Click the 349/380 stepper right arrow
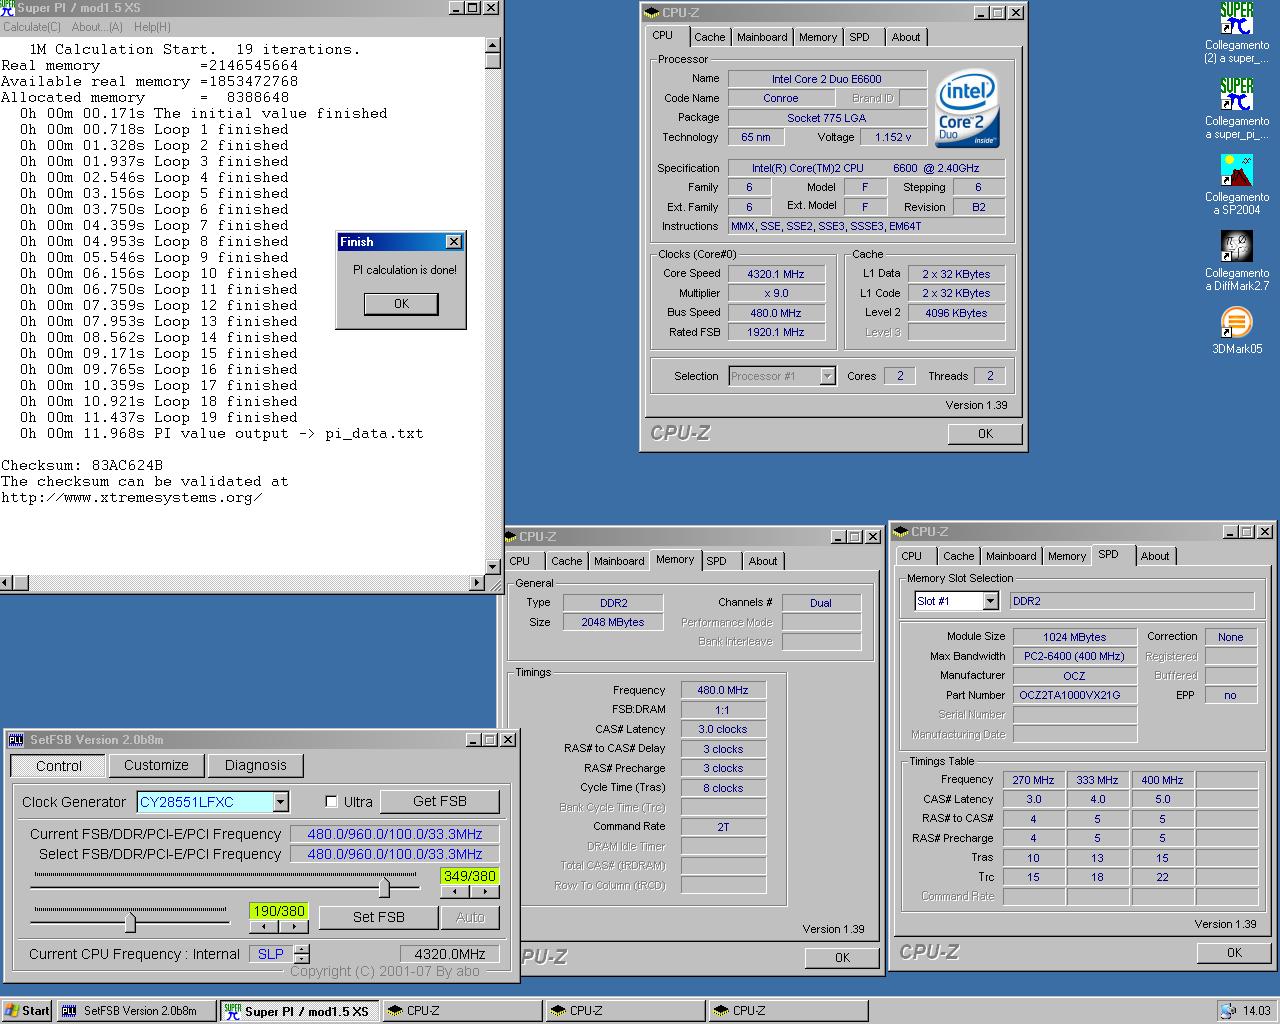Image resolution: width=1280 pixels, height=1024 pixels. 484,891
